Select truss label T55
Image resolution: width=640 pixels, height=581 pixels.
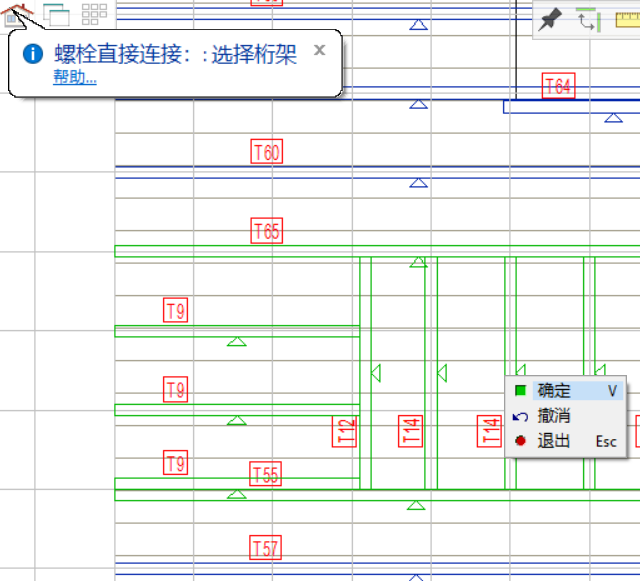tap(265, 474)
